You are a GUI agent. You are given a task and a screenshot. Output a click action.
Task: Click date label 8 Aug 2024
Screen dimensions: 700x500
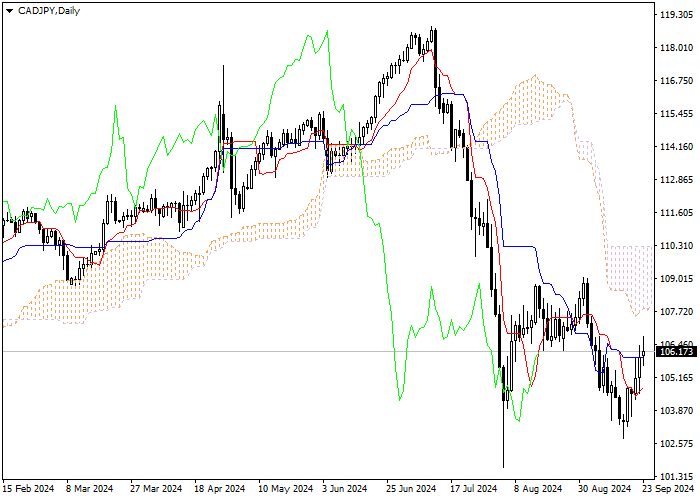pyautogui.click(x=538, y=489)
